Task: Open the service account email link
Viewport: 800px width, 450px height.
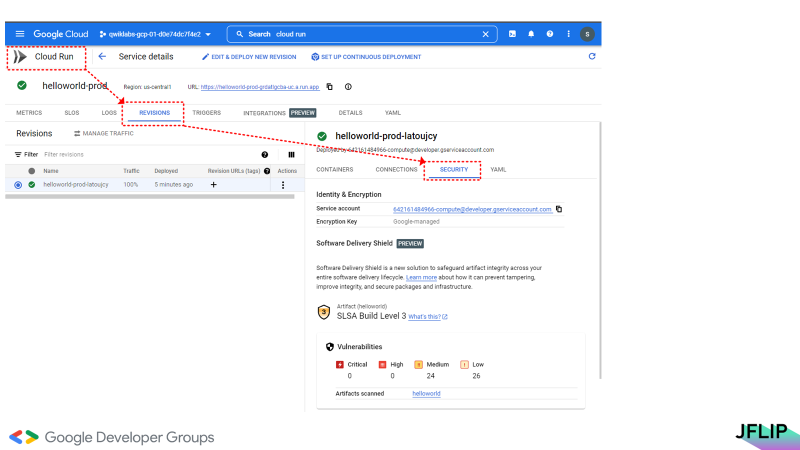Action: tap(472, 209)
